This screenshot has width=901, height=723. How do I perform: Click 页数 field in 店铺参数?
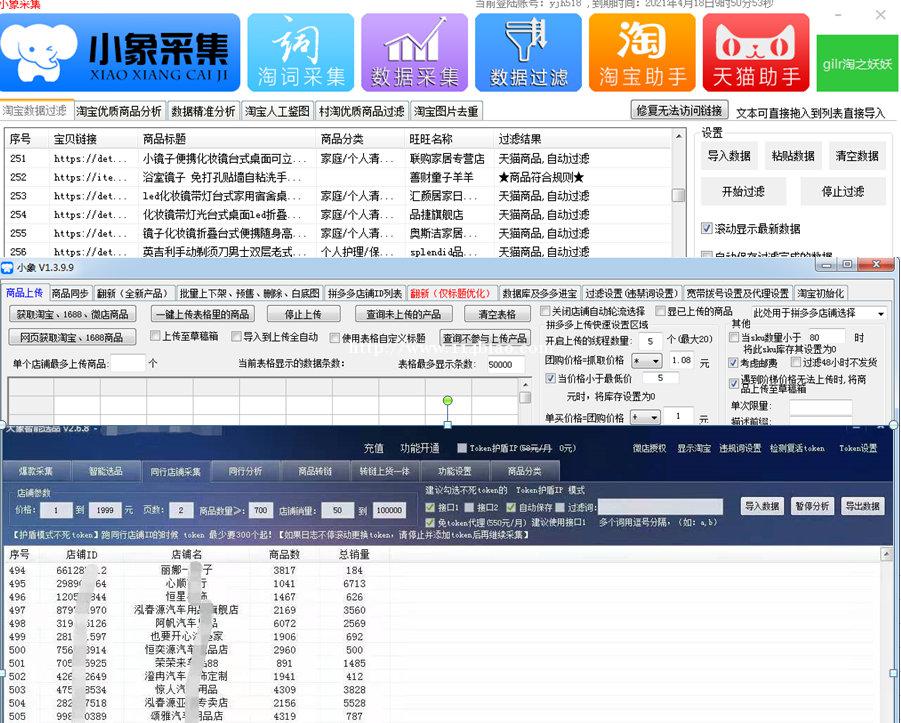point(182,510)
